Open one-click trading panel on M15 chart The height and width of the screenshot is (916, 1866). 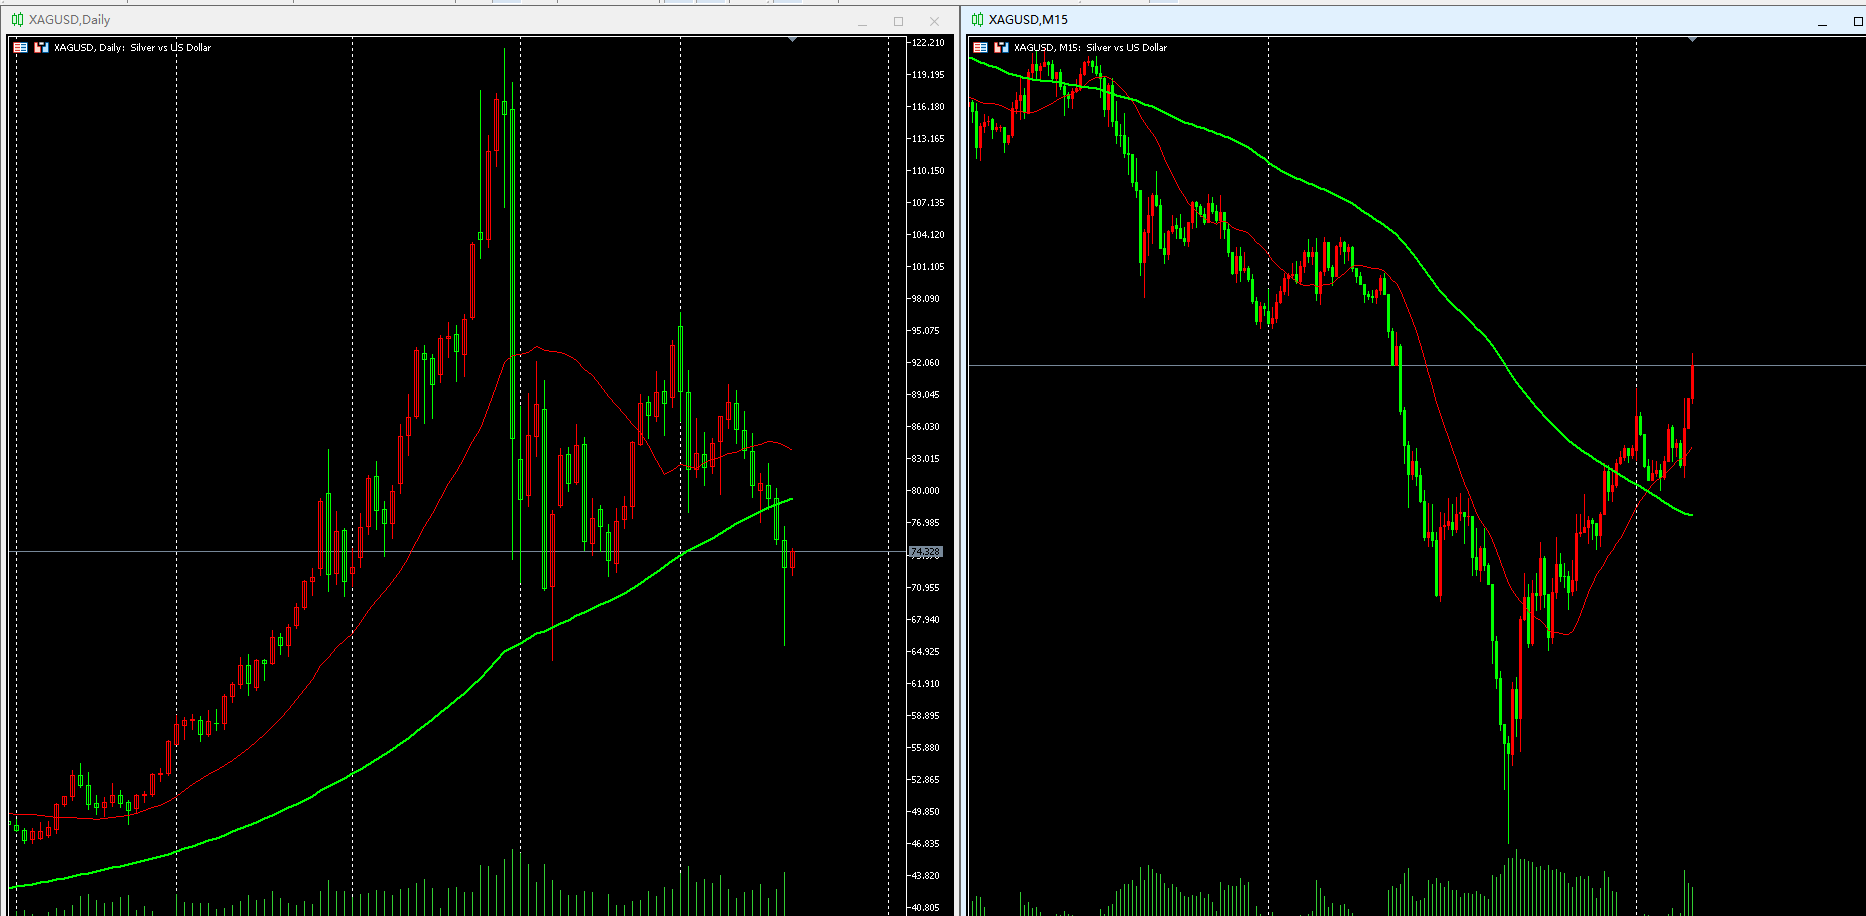980,47
